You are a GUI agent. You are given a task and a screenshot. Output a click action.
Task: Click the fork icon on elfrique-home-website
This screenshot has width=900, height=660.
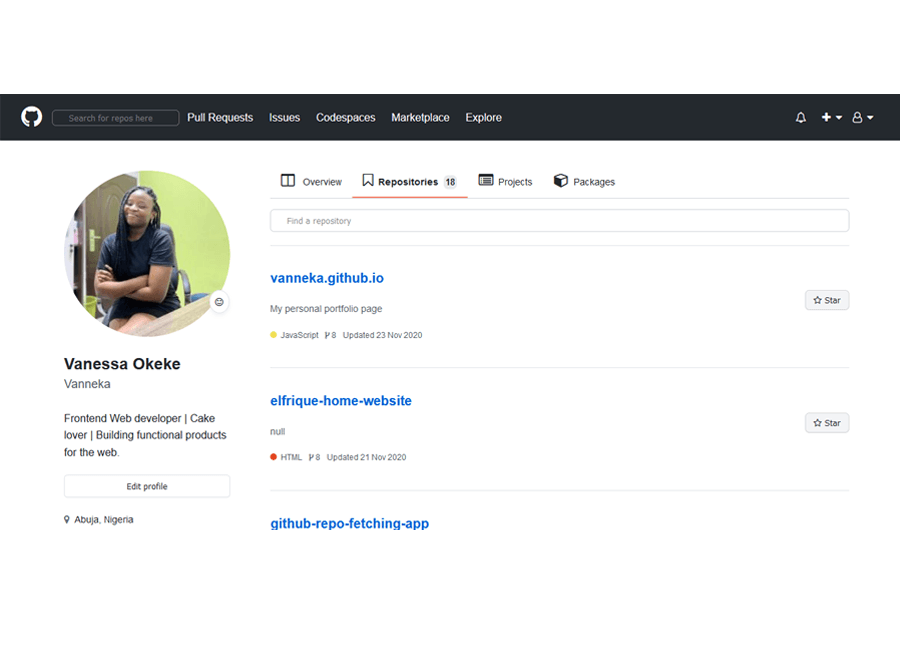[311, 457]
